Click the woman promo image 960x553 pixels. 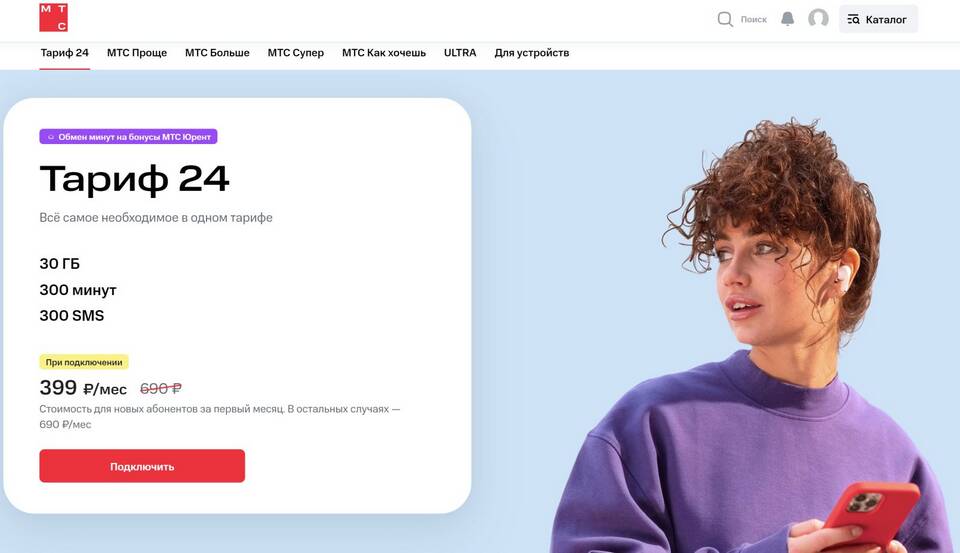753,337
